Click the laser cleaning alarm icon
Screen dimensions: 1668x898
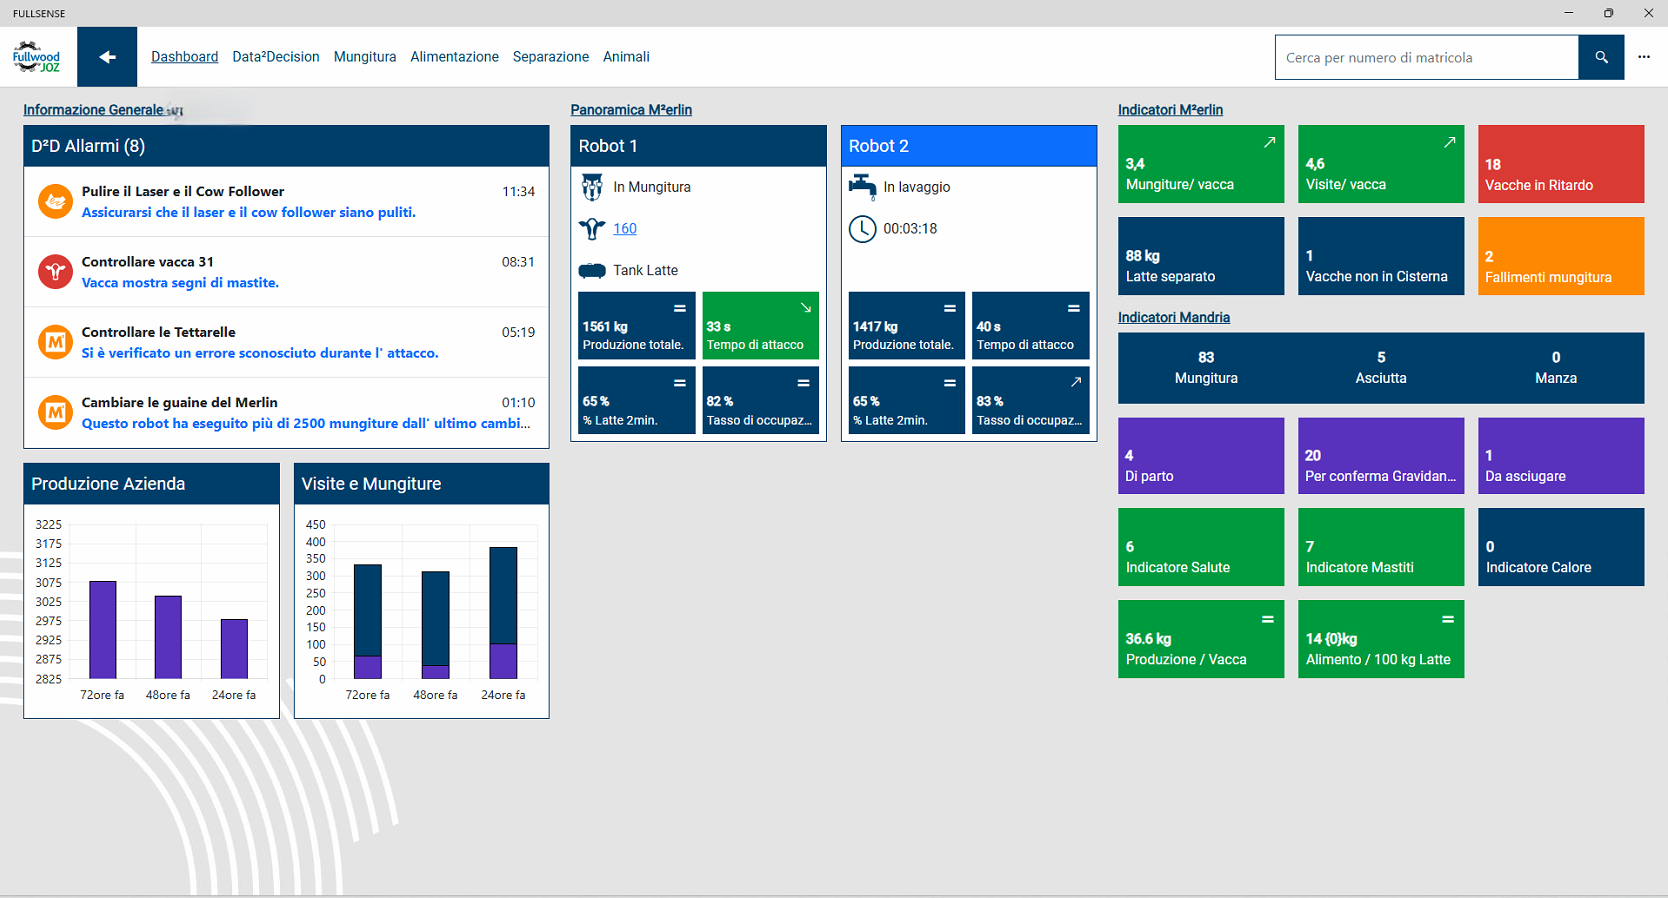tap(55, 201)
